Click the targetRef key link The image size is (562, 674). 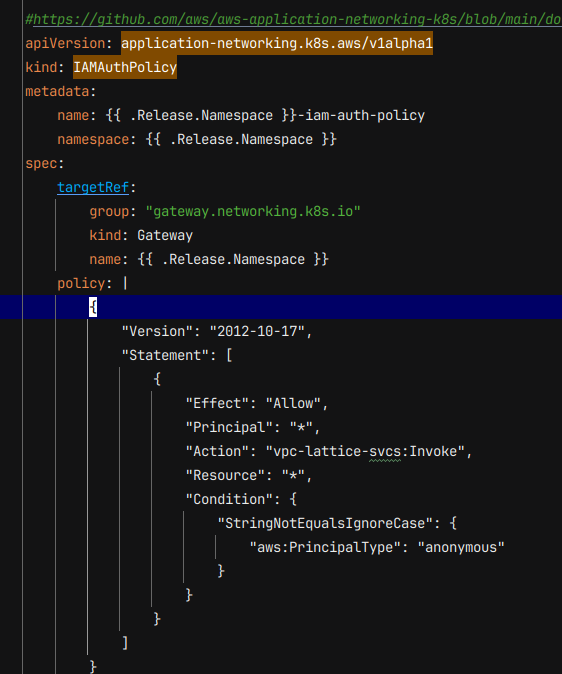click(x=93, y=187)
